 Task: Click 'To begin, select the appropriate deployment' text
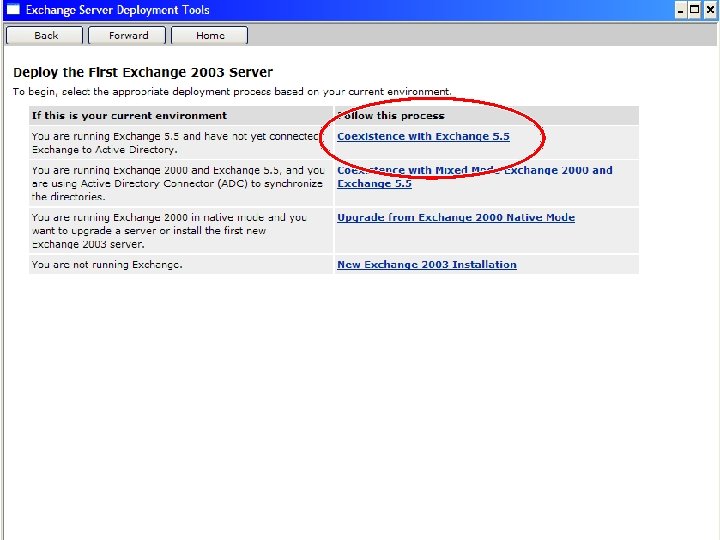[232, 91]
